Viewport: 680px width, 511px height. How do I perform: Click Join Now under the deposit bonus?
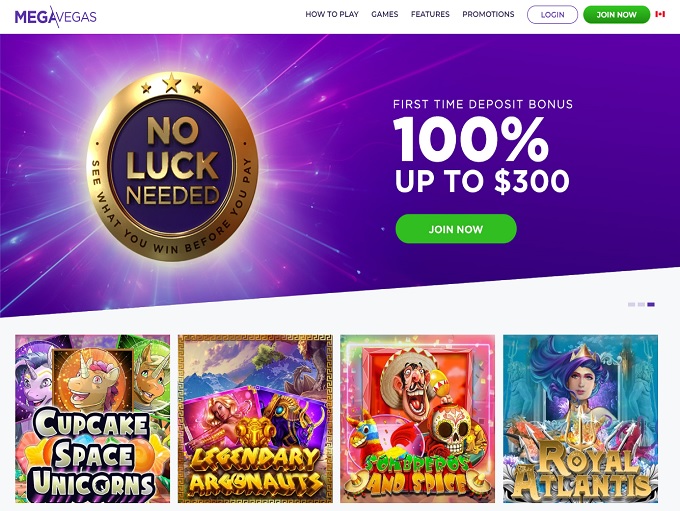tap(456, 229)
